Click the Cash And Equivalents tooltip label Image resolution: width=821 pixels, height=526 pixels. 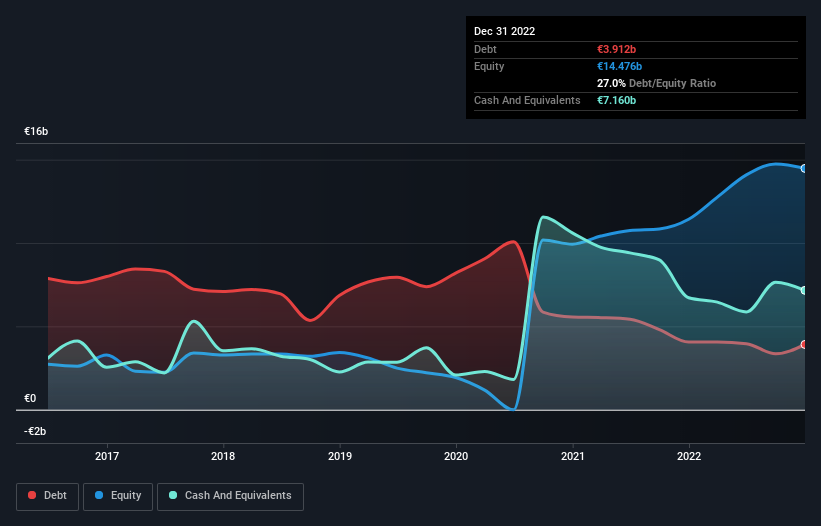(527, 100)
